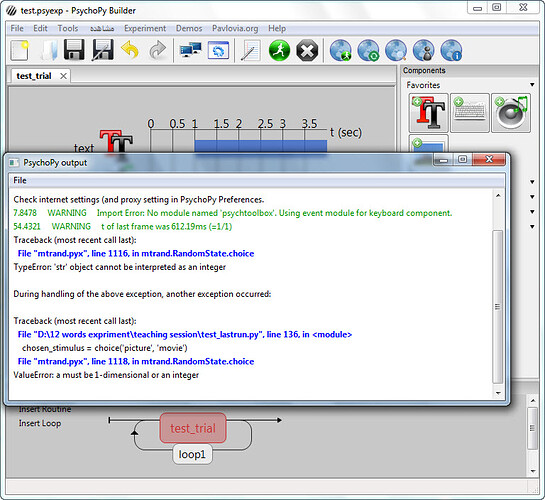The image size is (545, 500).
Task: Click text component icon in routine
Action: [116, 141]
